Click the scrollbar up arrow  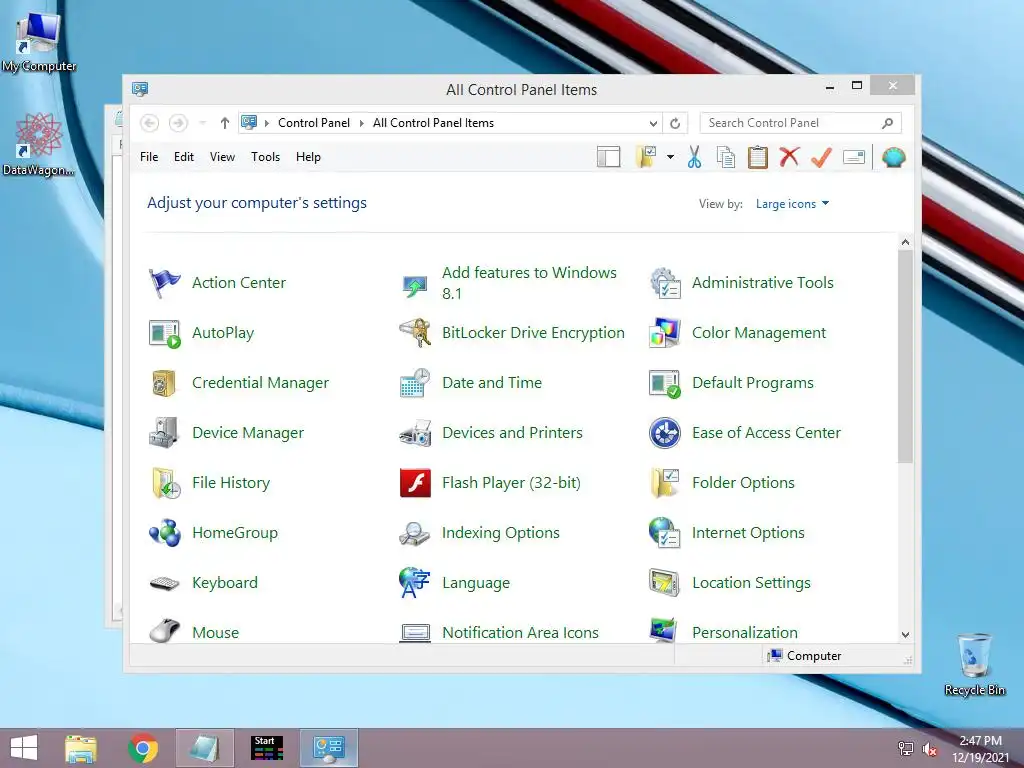pyautogui.click(x=905, y=242)
